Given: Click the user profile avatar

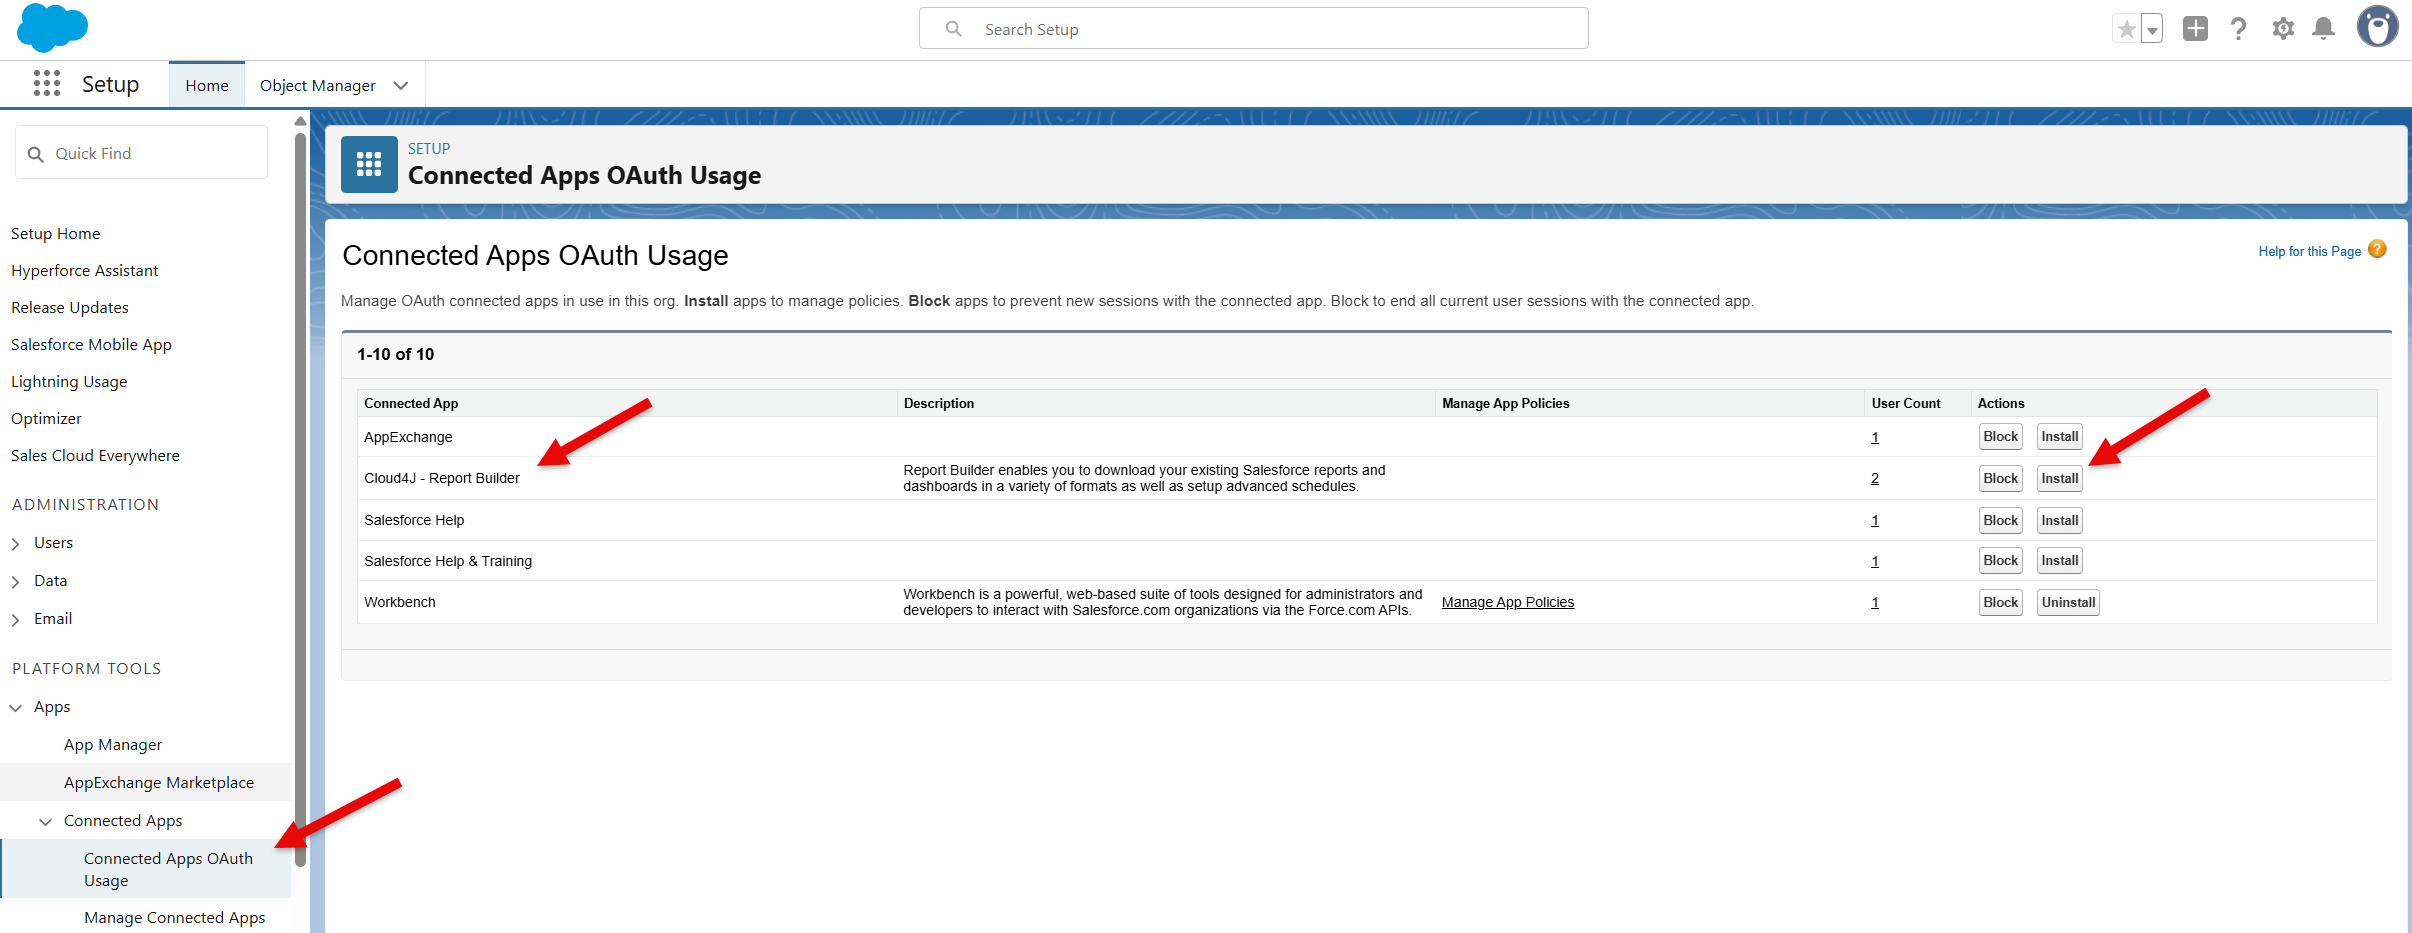Looking at the screenshot, I should (x=2377, y=27).
